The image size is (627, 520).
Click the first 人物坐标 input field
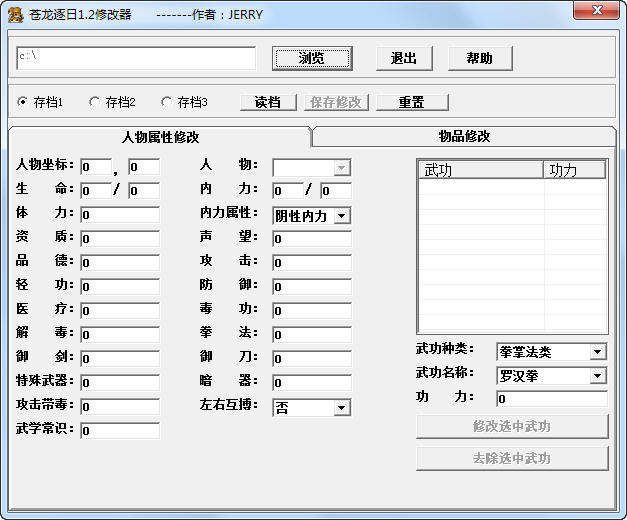tap(96, 167)
